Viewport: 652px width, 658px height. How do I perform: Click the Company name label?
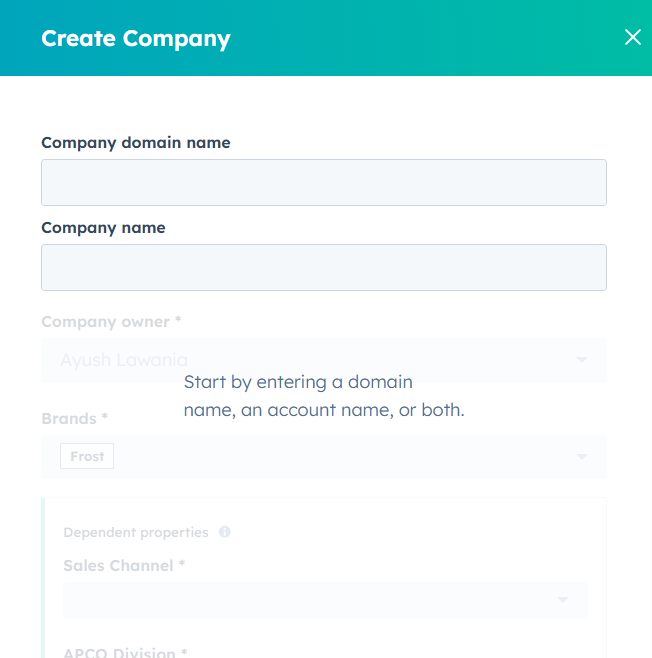pos(103,228)
